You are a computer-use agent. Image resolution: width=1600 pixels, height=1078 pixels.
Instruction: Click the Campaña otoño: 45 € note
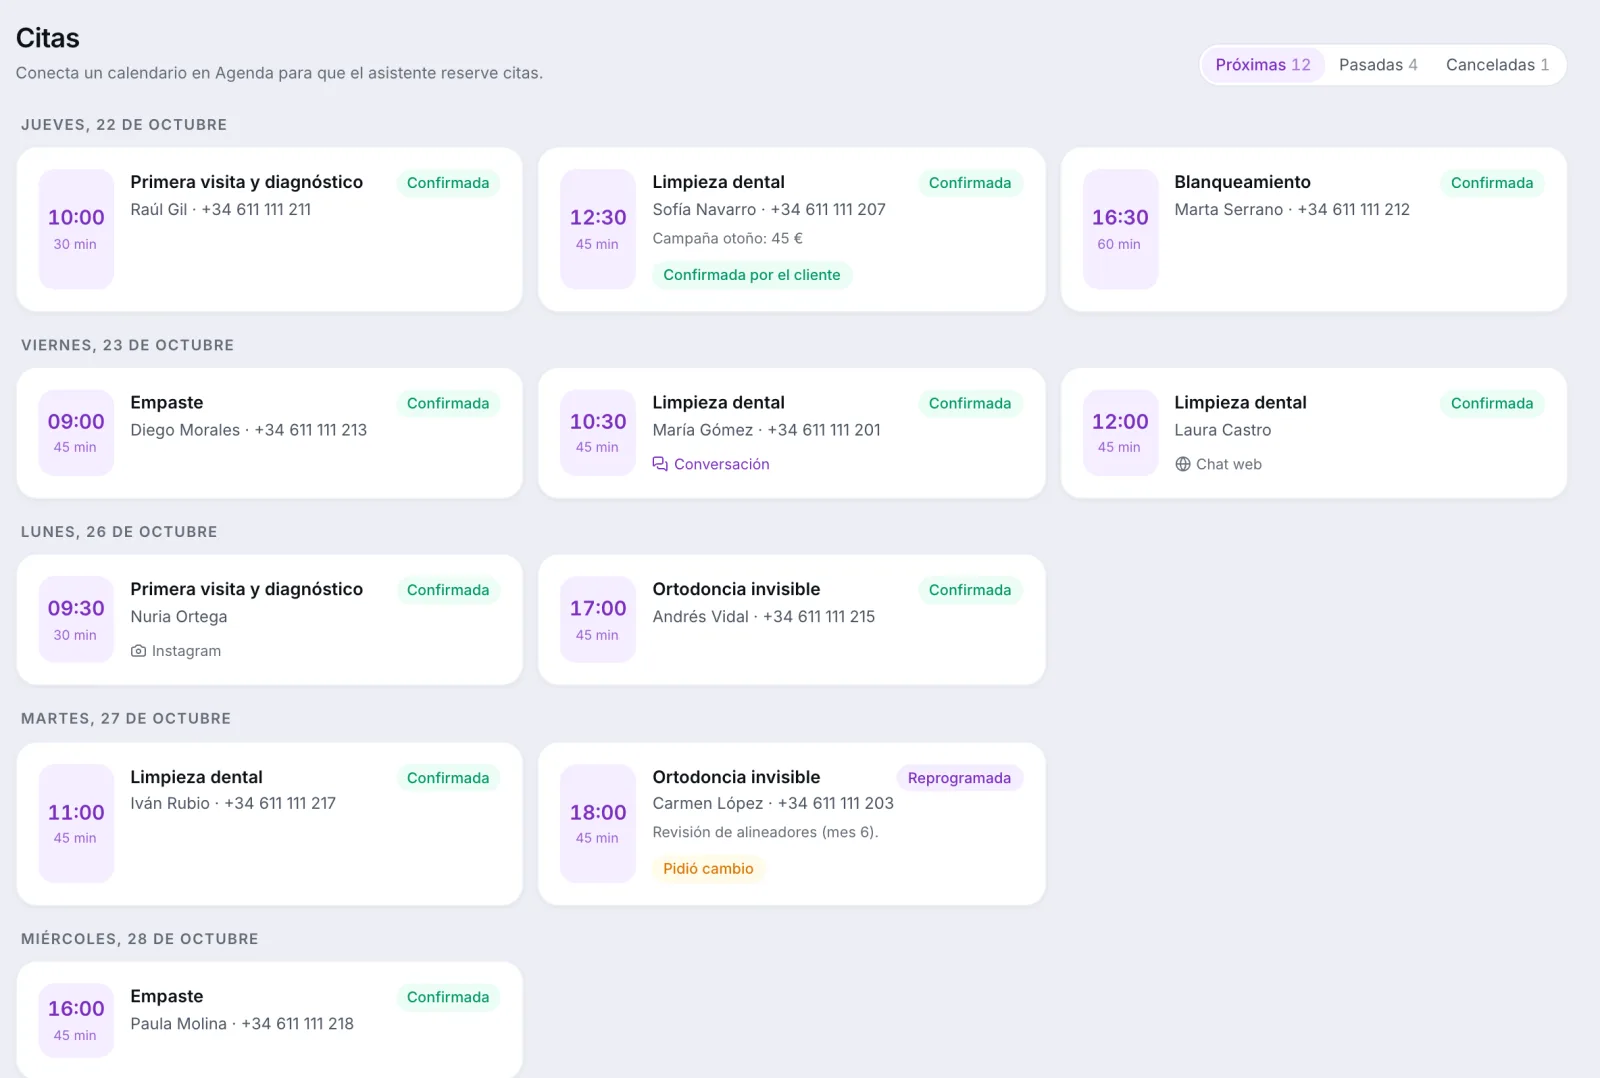728,238
